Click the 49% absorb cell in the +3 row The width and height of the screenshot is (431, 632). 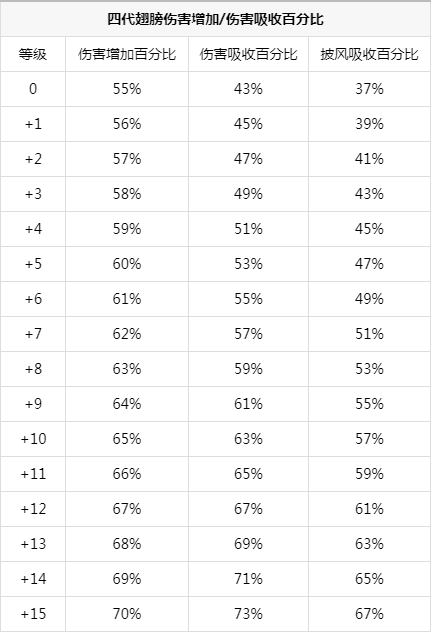(x=248, y=194)
